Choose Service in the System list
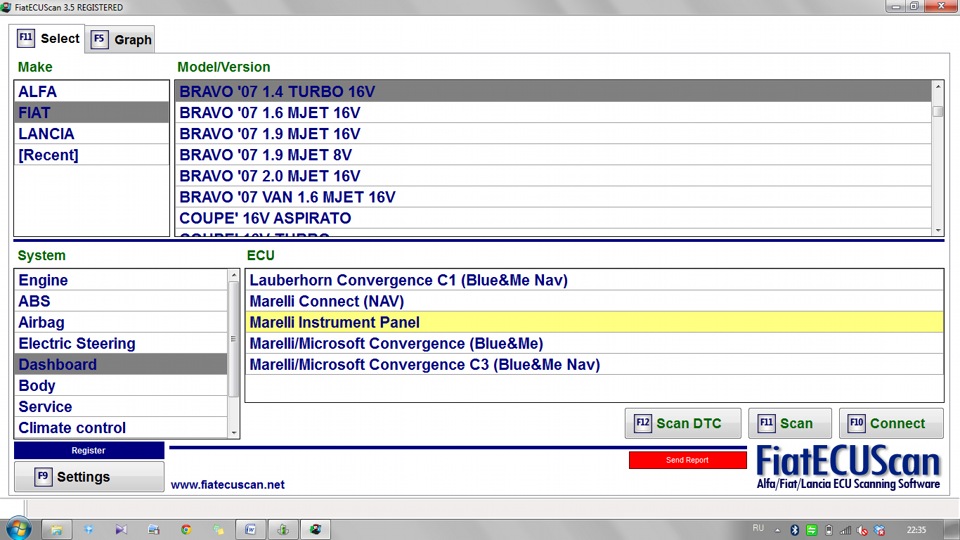The image size is (960, 540). tap(121, 407)
